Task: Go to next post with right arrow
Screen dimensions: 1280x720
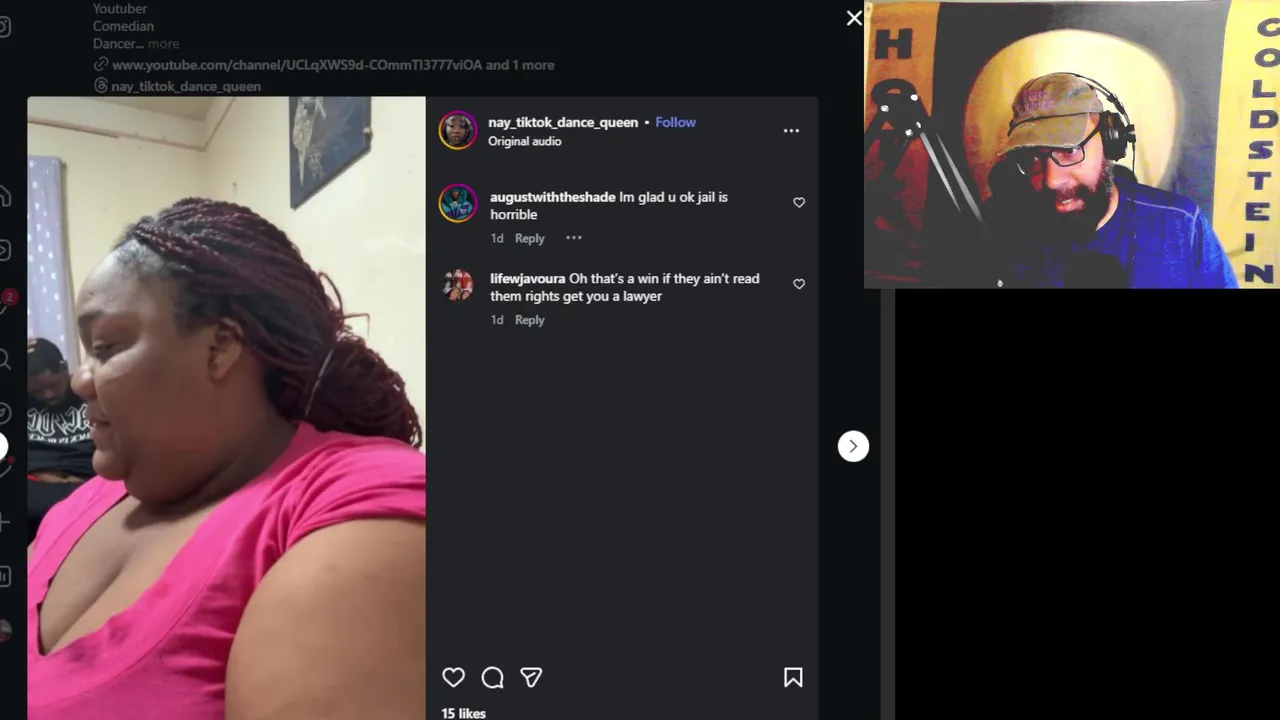Action: (x=853, y=446)
